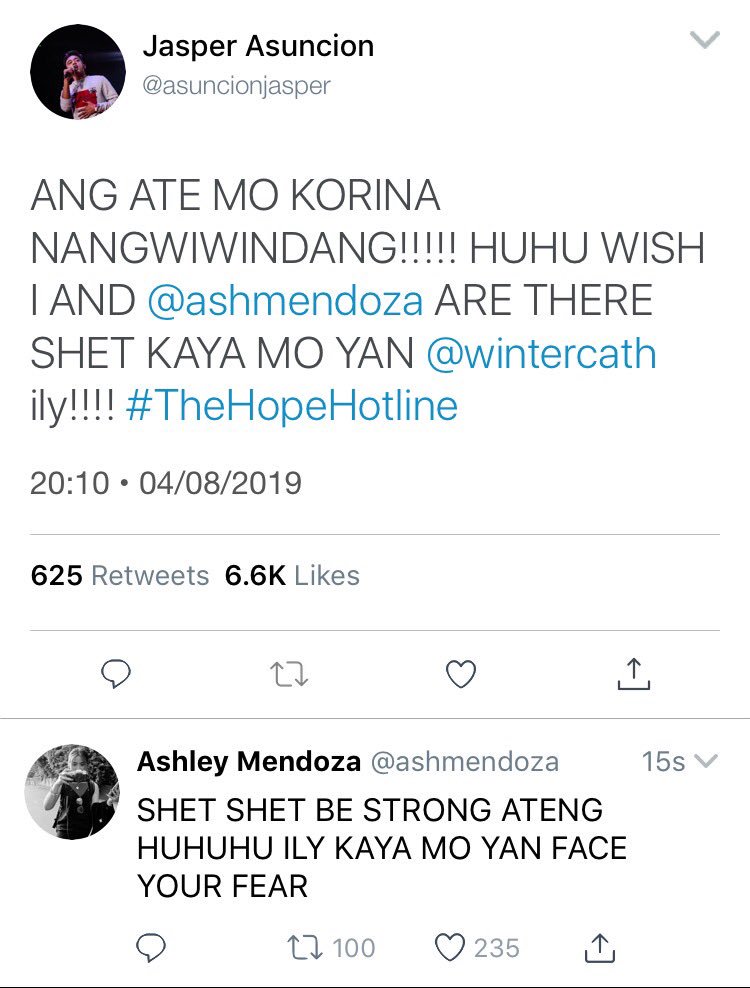Open Jasper Asuncion's profile picture
Screen dimensions: 750x988
[78, 72]
